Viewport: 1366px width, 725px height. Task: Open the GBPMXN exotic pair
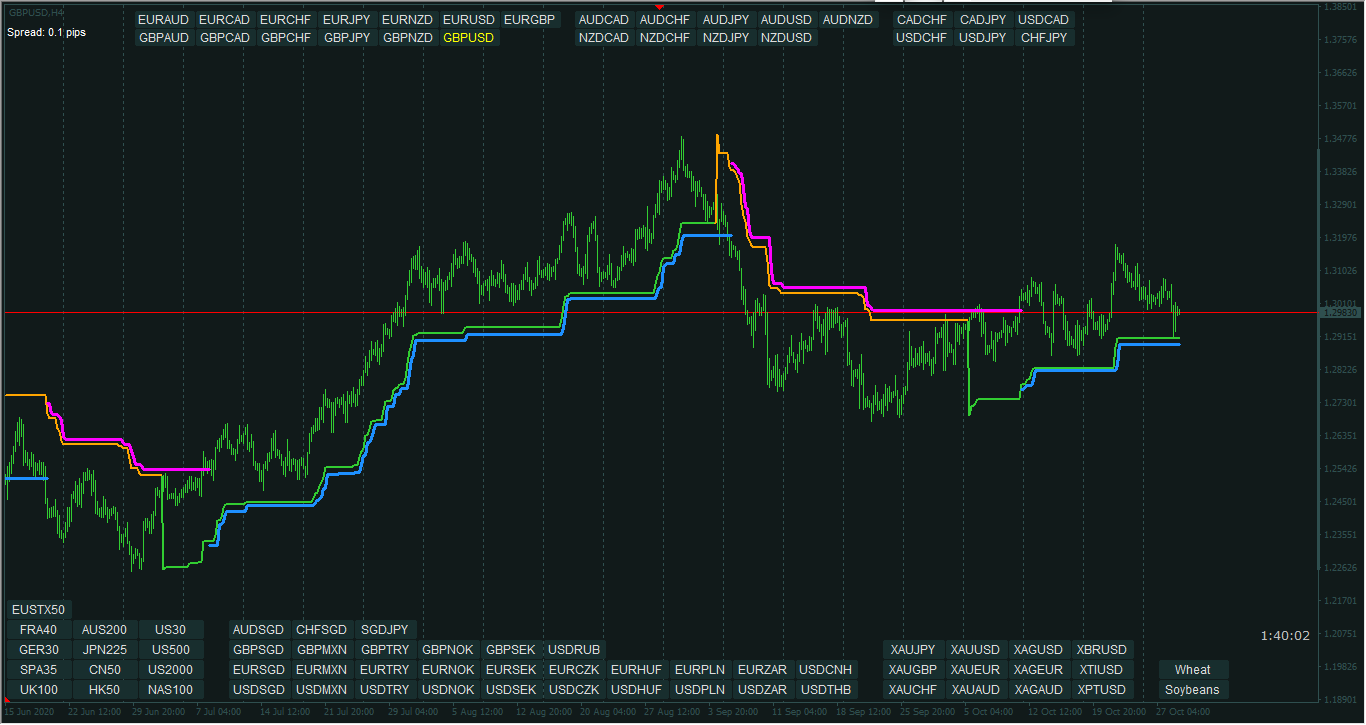pos(322,650)
